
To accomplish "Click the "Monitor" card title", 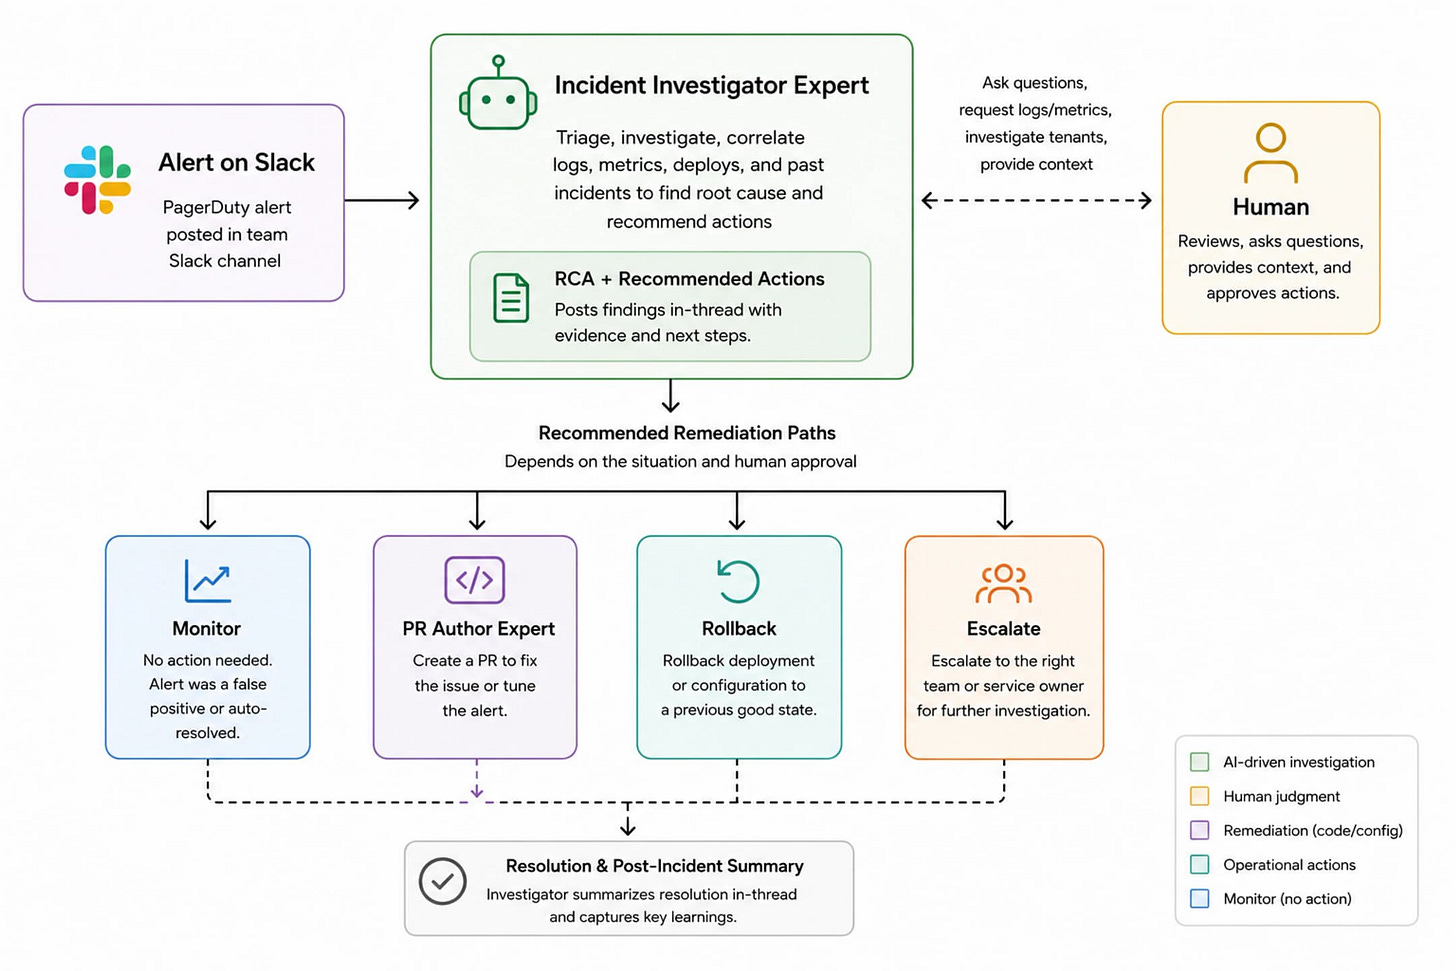I will 206,629.
